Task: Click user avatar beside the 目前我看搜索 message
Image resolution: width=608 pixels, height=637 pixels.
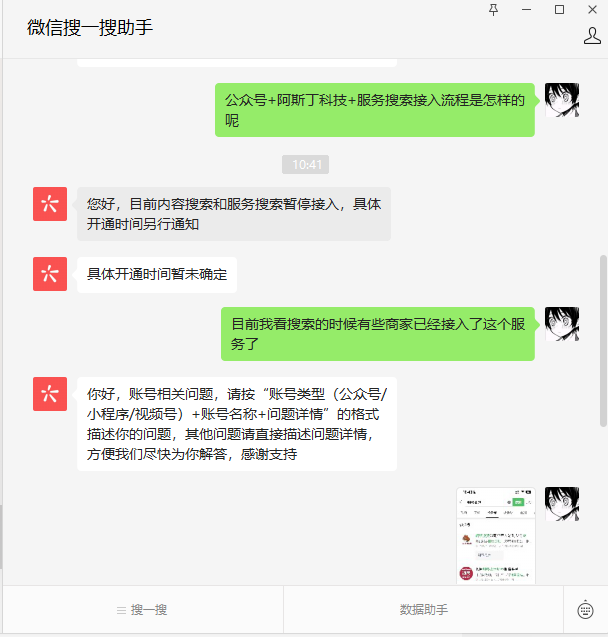Action: (x=562, y=324)
